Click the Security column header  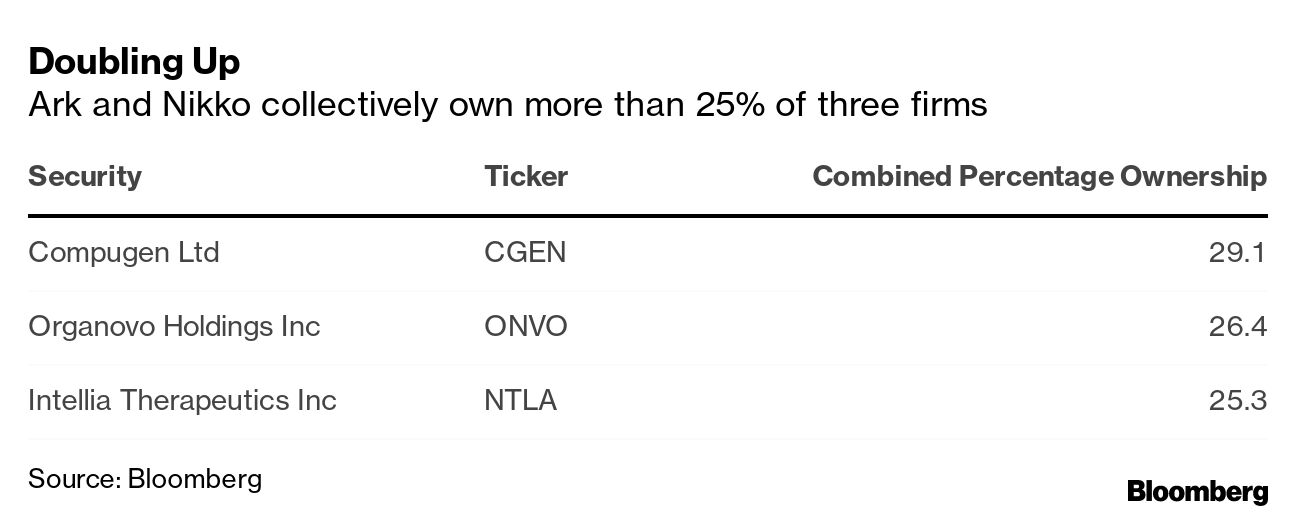coord(85,177)
